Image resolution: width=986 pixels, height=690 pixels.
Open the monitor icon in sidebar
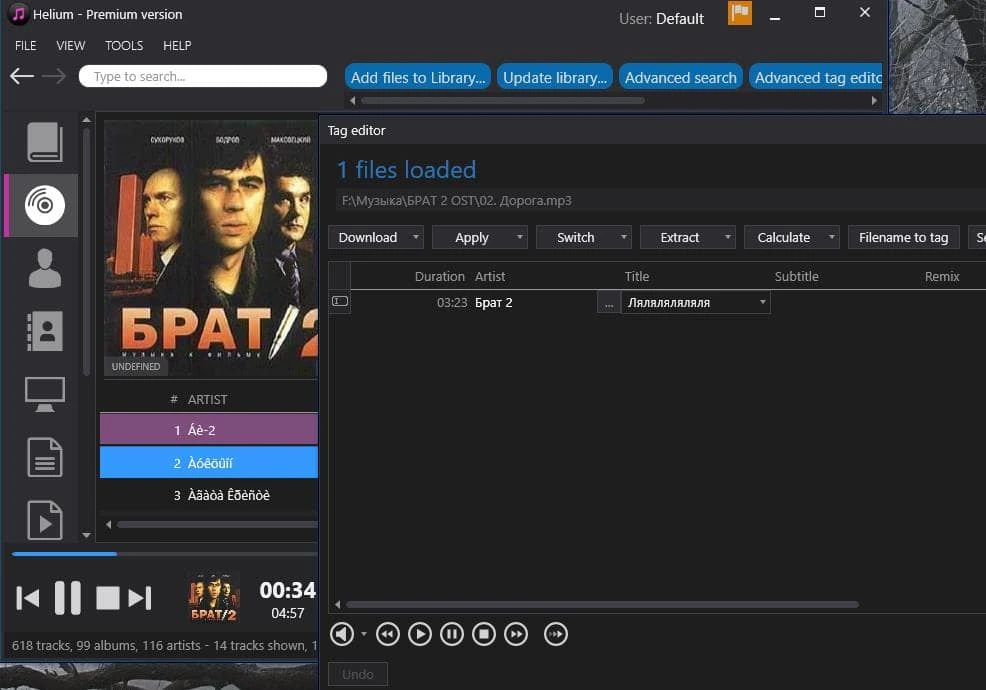tap(45, 394)
